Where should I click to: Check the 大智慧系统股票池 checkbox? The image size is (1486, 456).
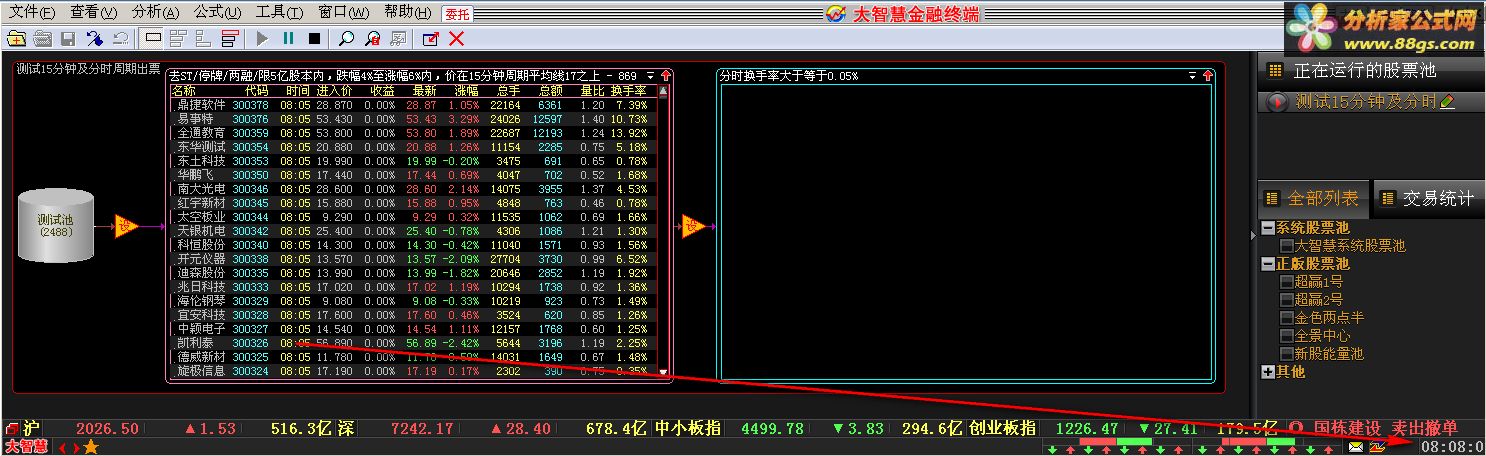pyautogui.click(x=1286, y=245)
